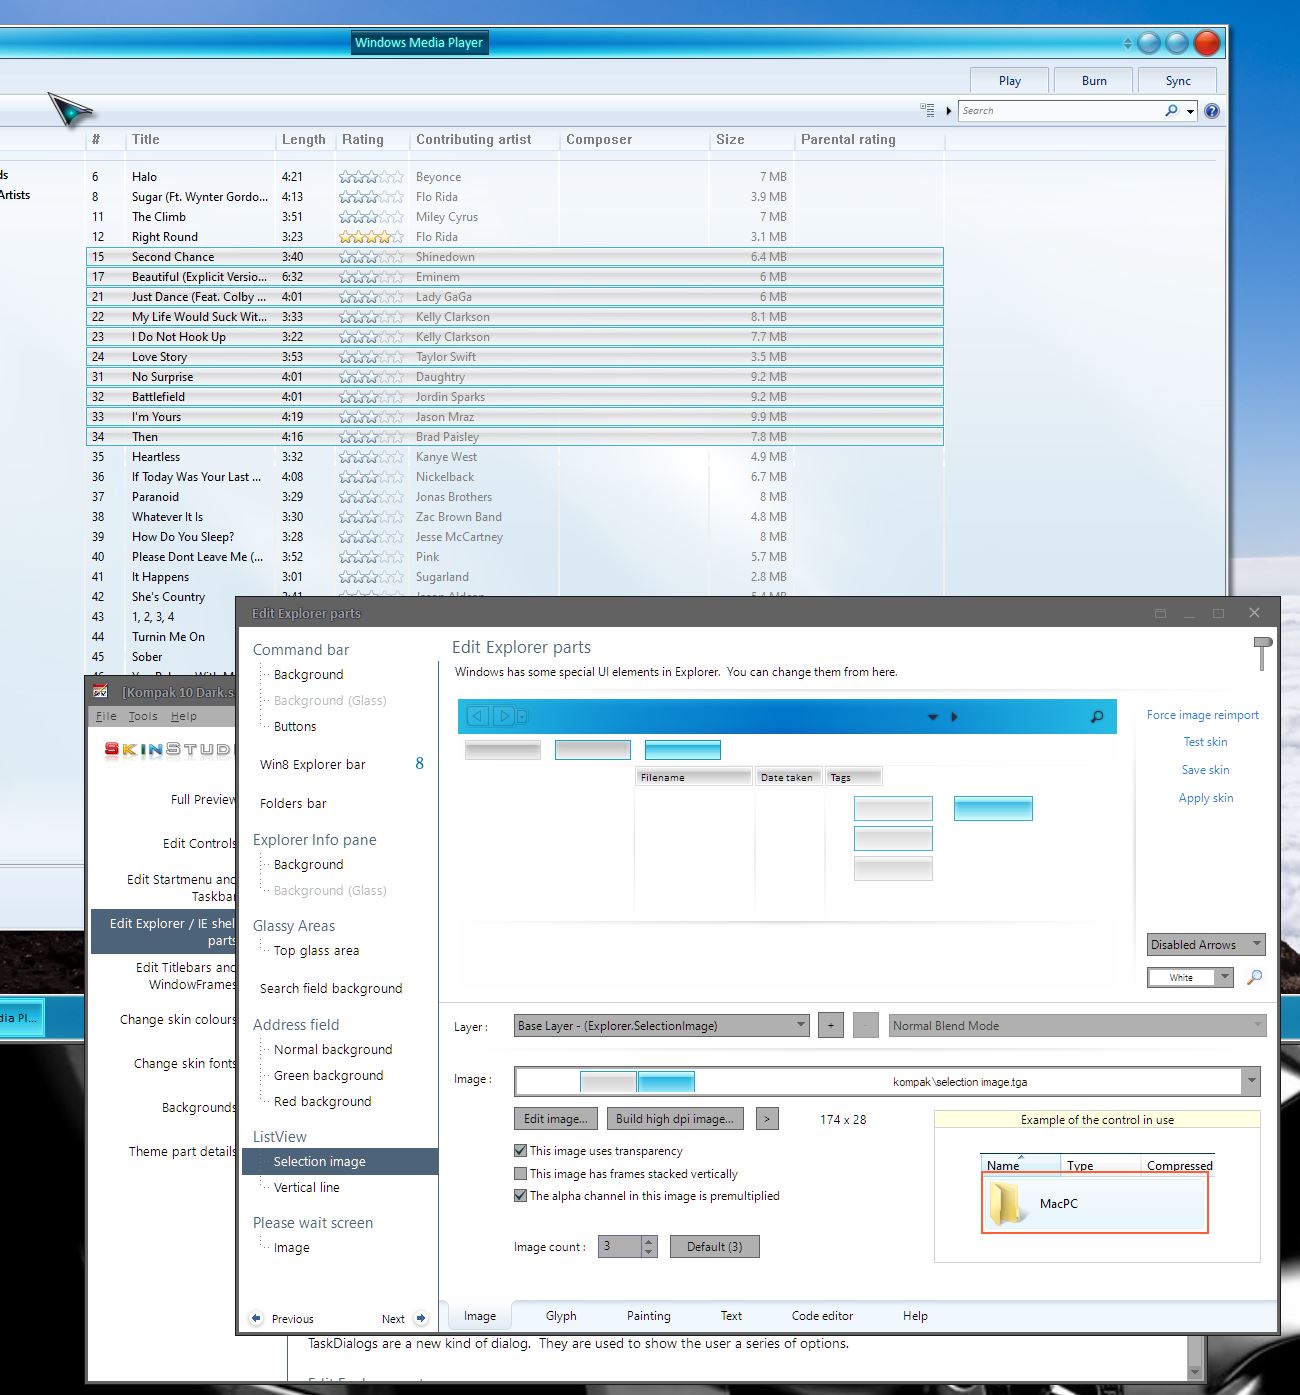Image resolution: width=1300 pixels, height=1395 pixels.
Task: Click the Image count stepper arrows
Action: [x=649, y=1246]
